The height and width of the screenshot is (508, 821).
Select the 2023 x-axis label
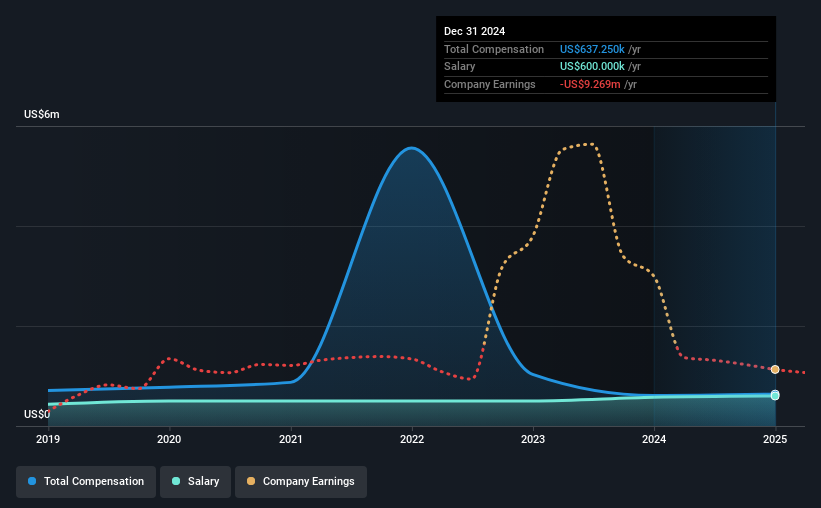coord(533,439)
